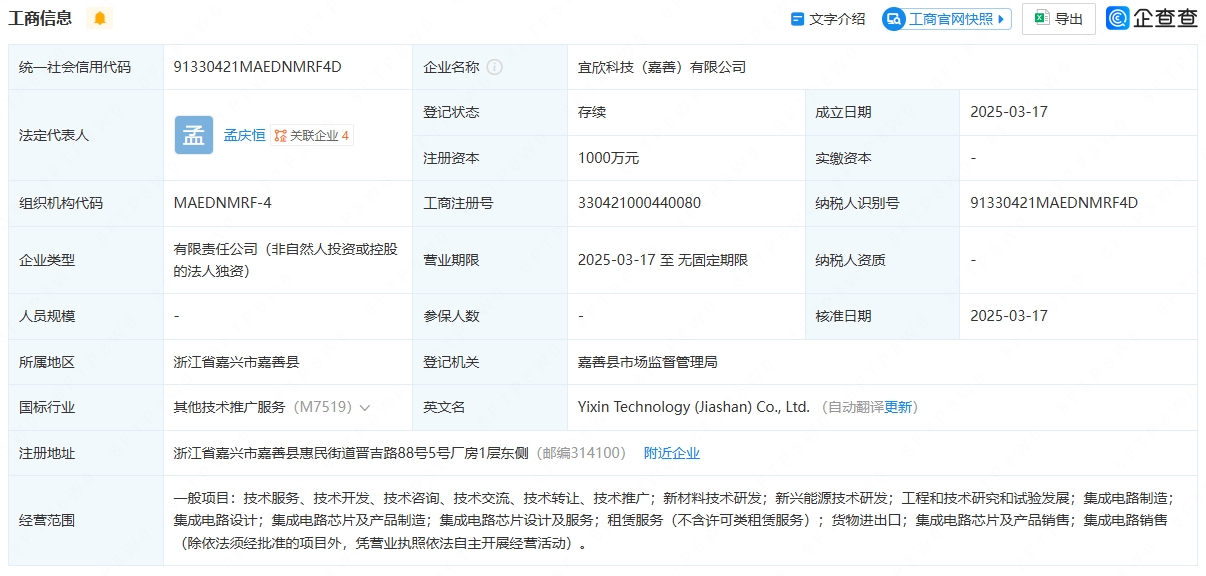1206x576 pixels.
Task: Click the registered address text in 注册地址 row
Action: pos(350,453)
